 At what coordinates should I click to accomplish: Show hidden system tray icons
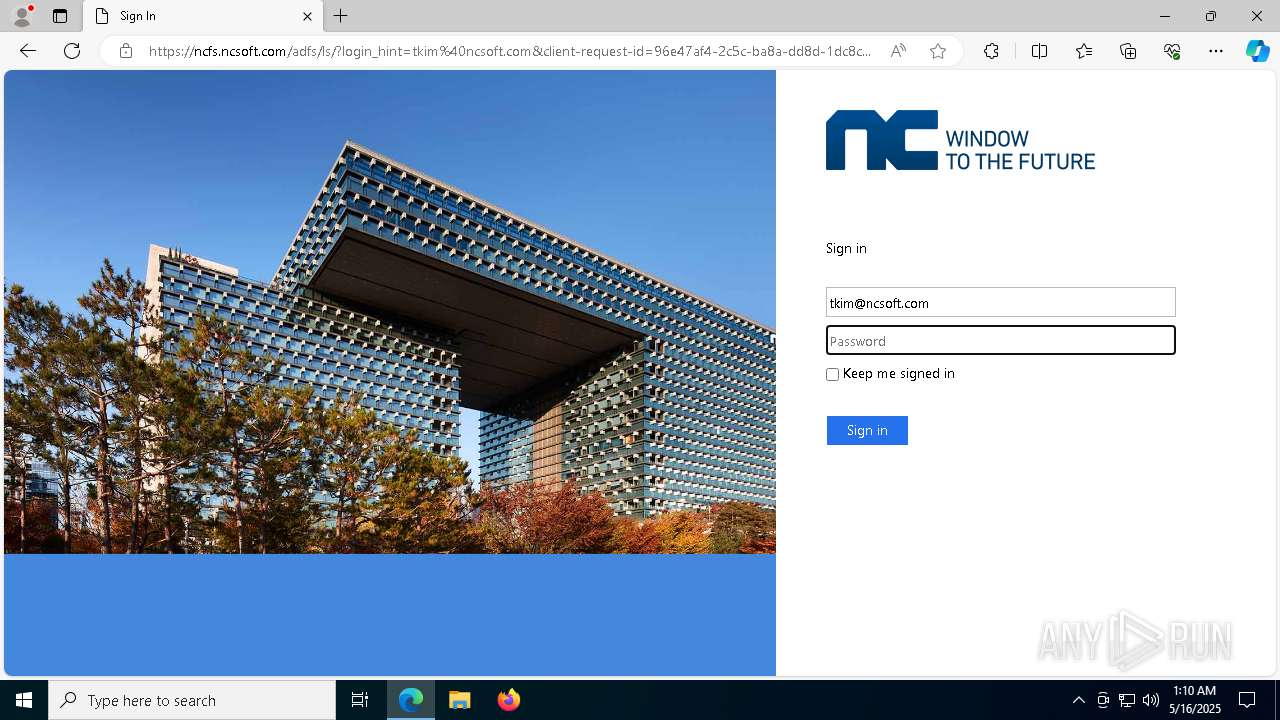(1078, 700)
